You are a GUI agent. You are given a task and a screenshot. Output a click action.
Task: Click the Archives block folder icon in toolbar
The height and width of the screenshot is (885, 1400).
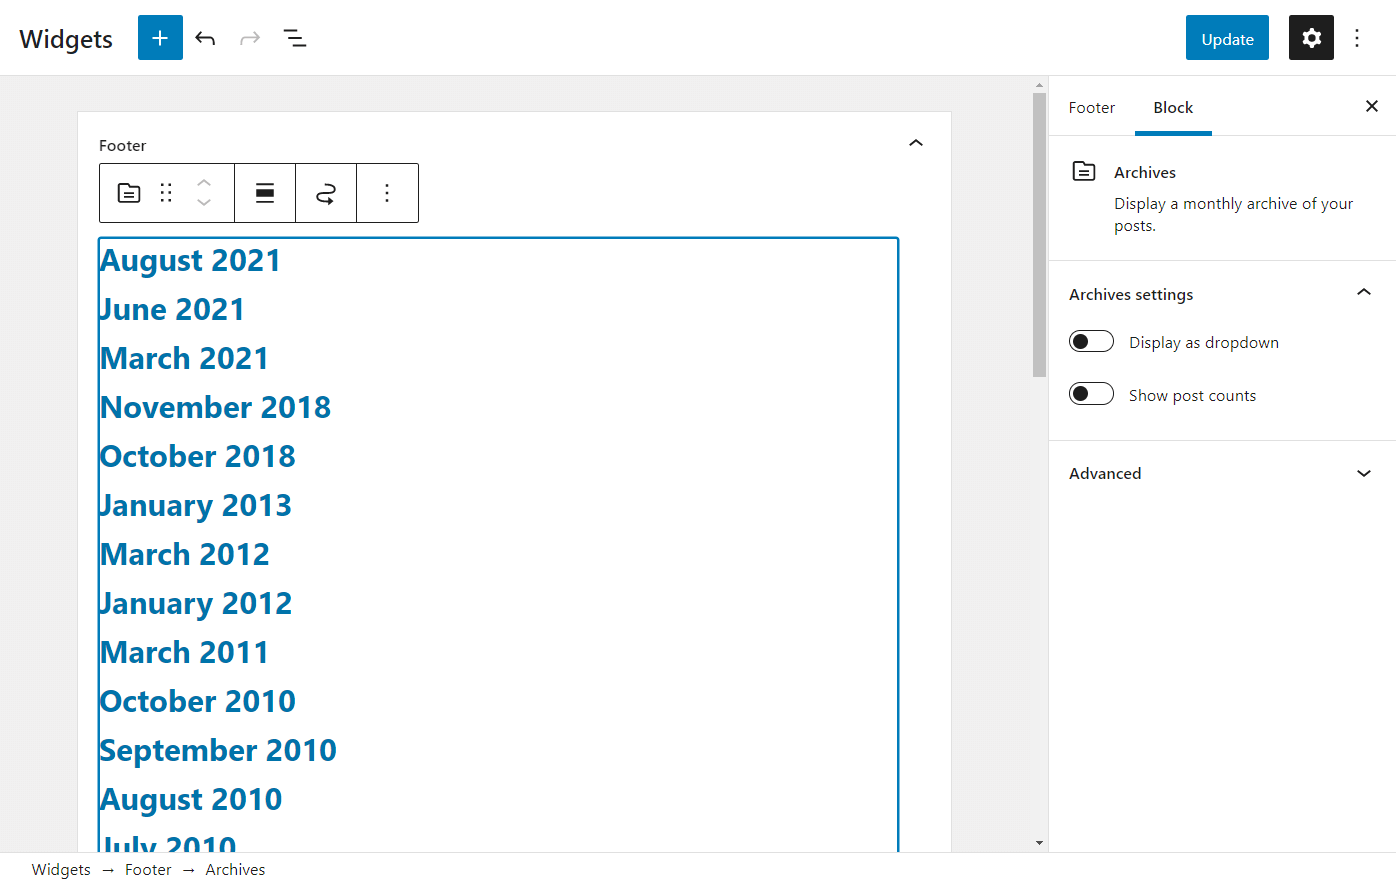[128, 192]
